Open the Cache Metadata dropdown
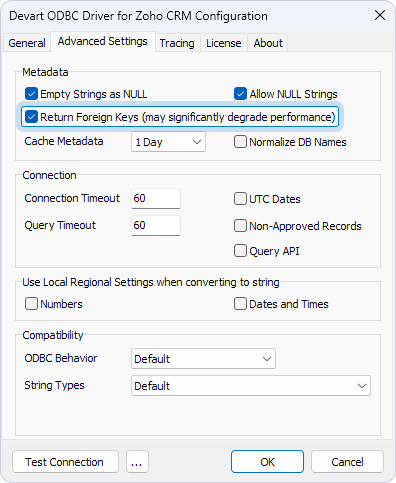 coord(168,142)
